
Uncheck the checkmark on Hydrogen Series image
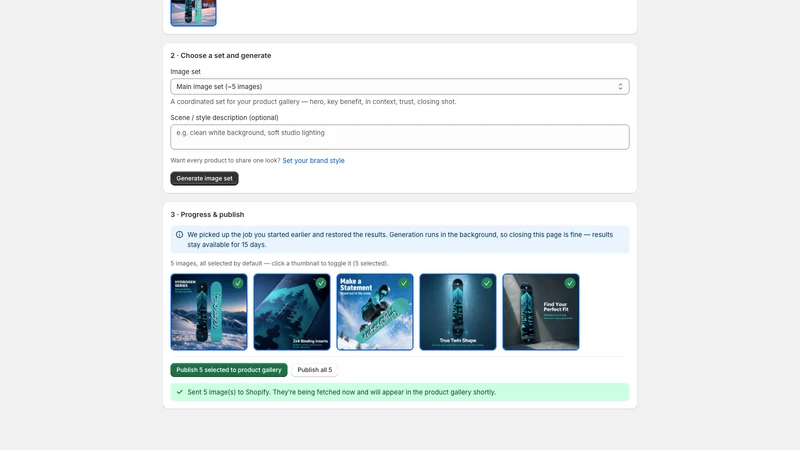point(238,283)
